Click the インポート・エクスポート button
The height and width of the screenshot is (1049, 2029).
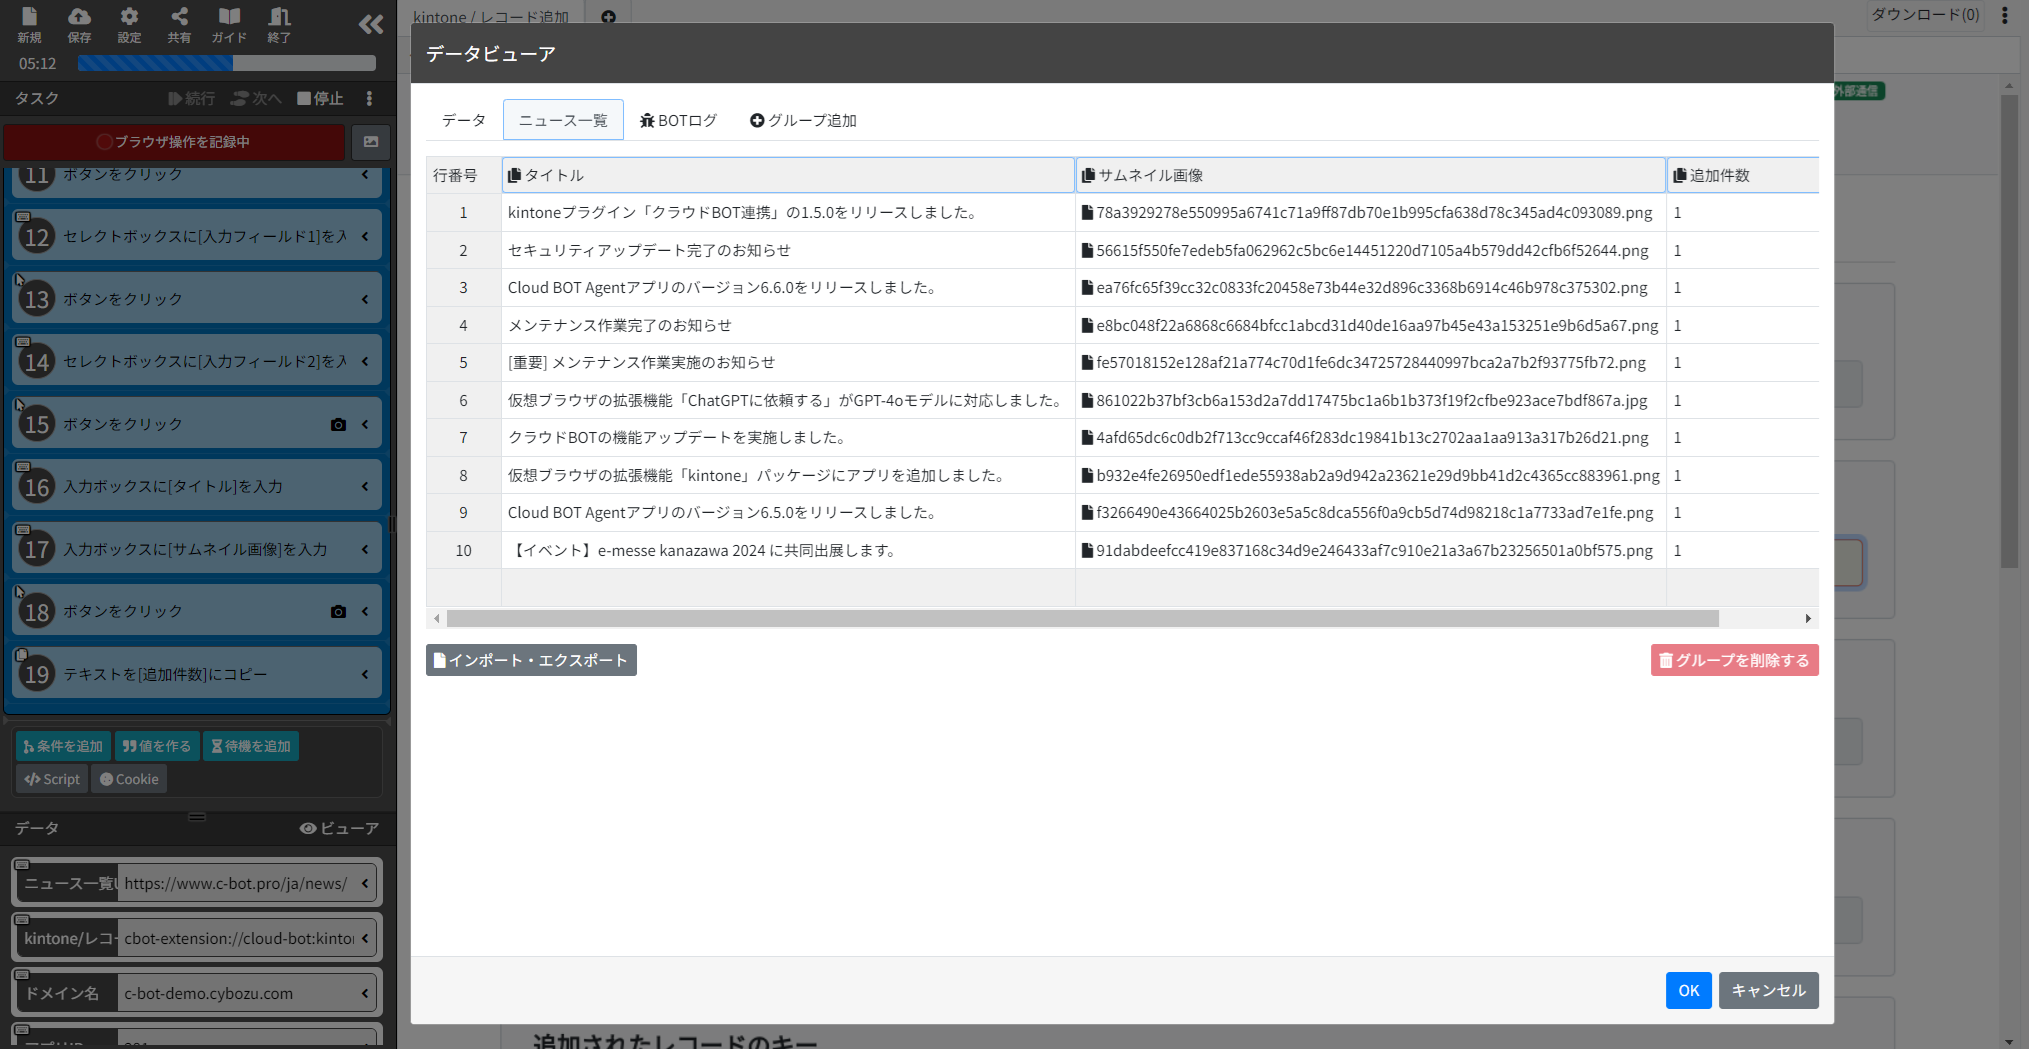pos(531,660)
